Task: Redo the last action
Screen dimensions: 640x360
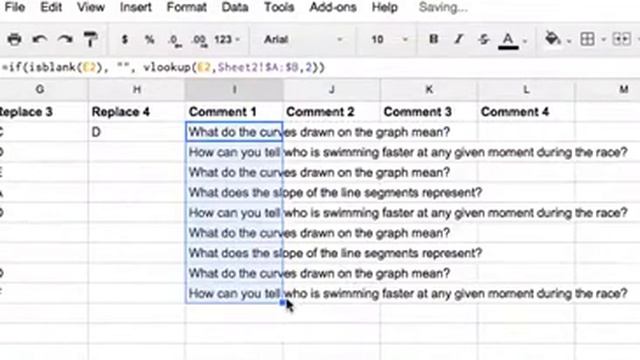Action: 65,39
